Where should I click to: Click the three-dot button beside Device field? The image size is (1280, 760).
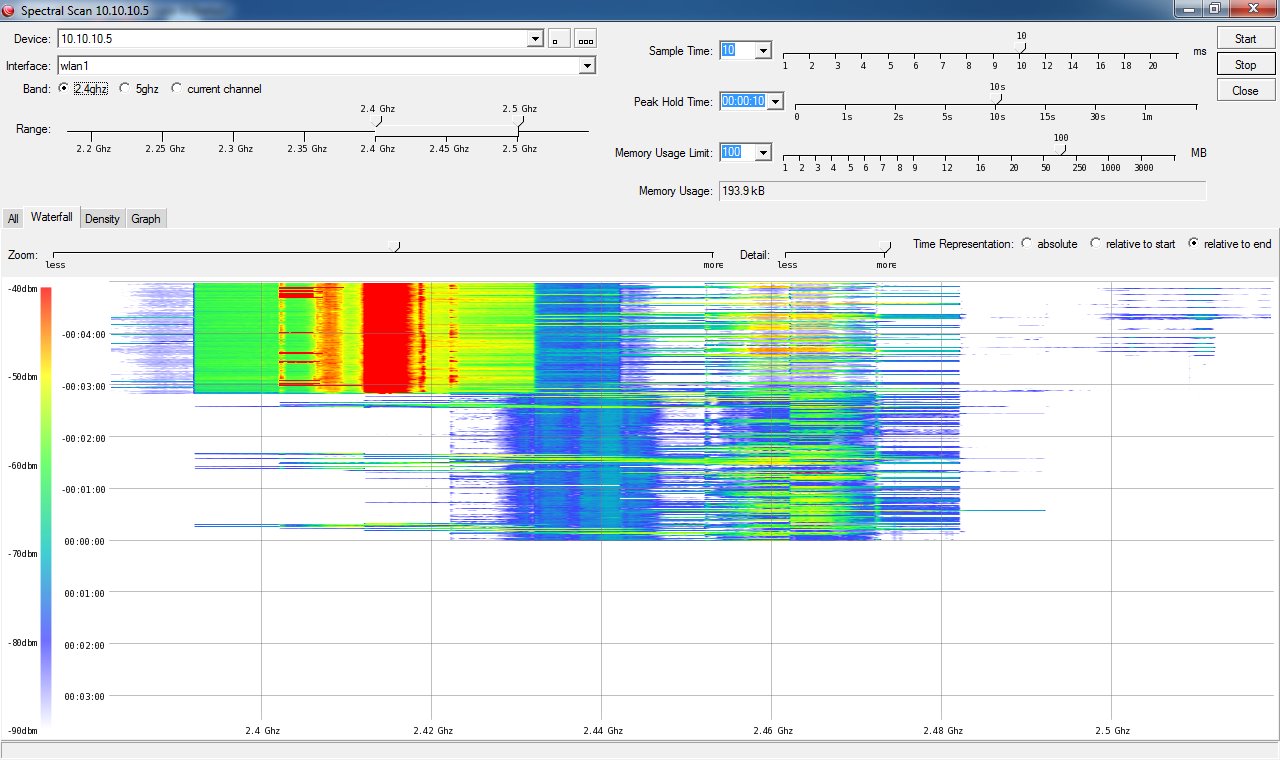(x=585, y=39)
